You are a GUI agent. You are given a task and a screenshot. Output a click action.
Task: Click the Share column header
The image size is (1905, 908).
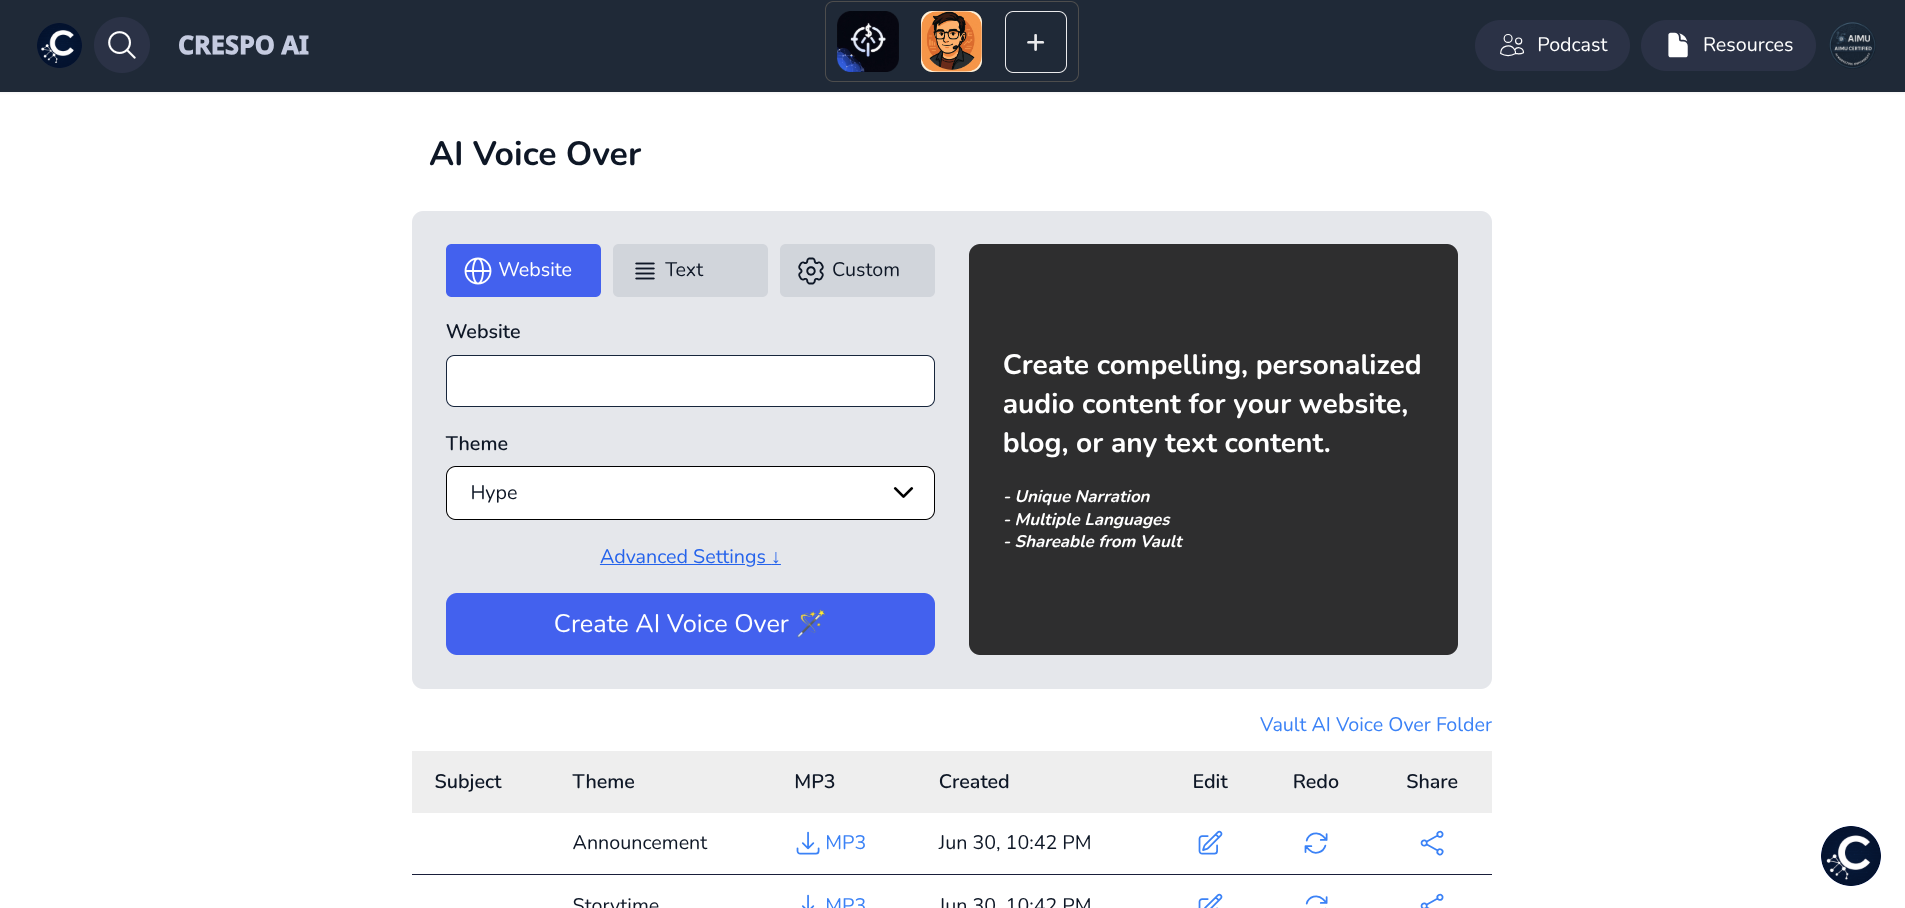(x=1432, y=782)
